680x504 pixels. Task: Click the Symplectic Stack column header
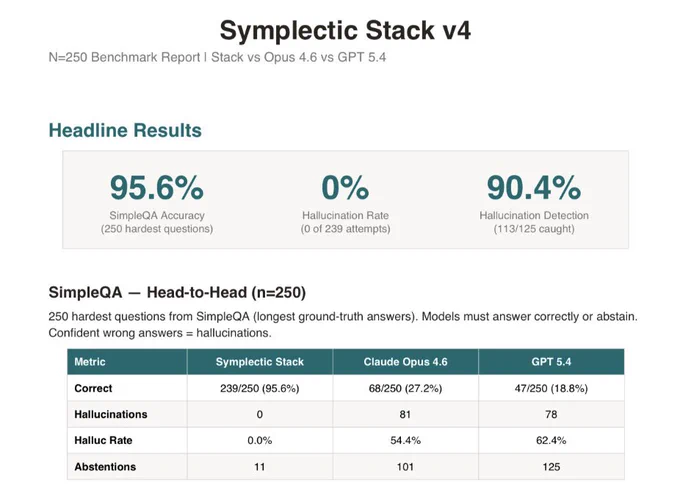pyautogui.click(x=260, y=362)
